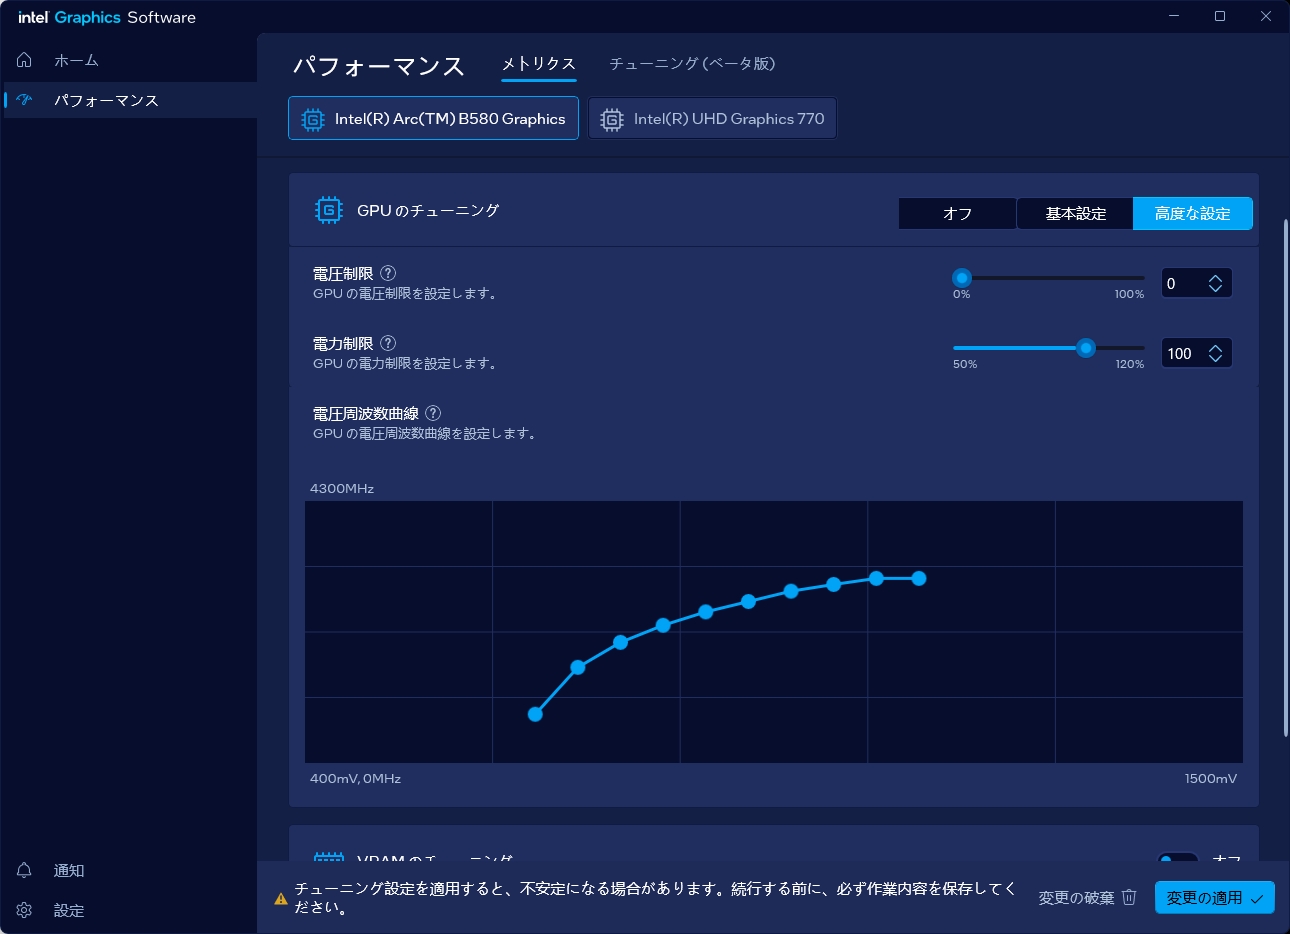Click the 1500mV axis label
1290x934 pixels.
[1211, 778]
